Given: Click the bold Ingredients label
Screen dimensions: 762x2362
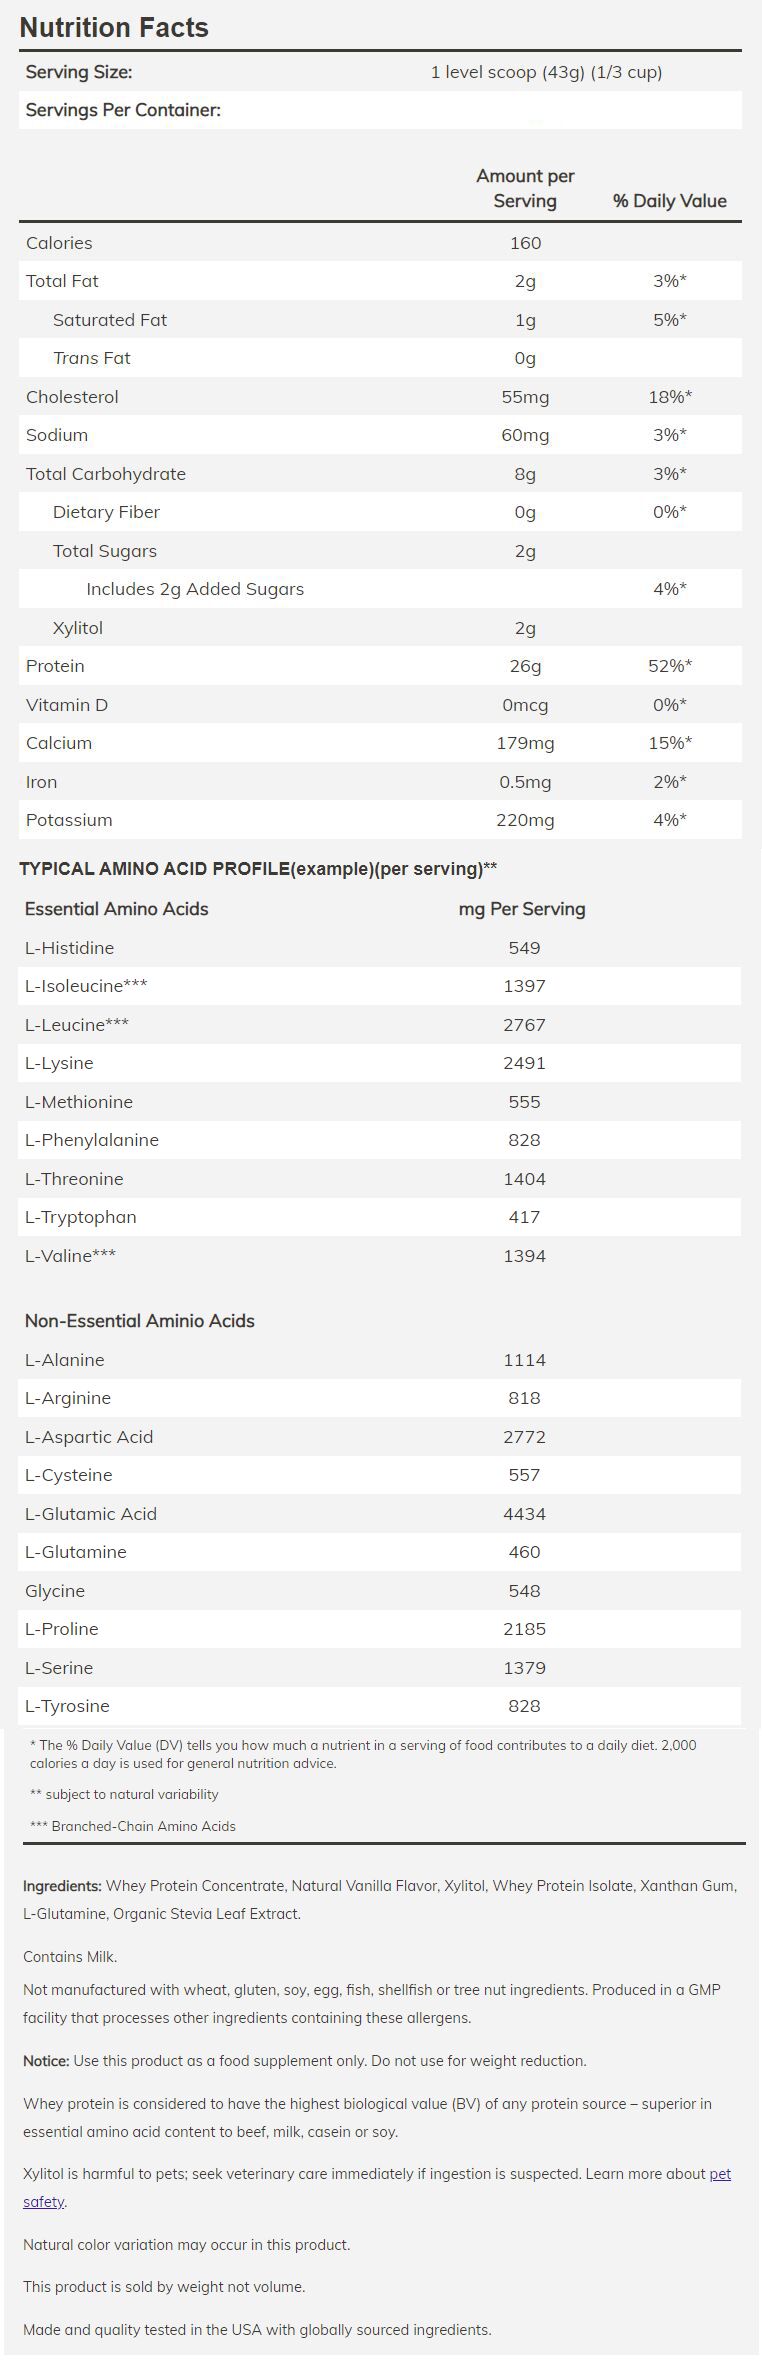Looking at the screenshot, I should (x=62, y=1886).
